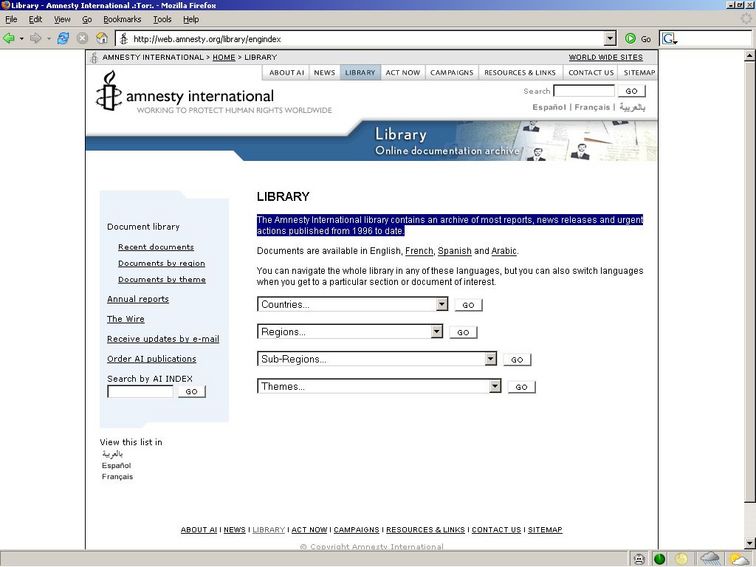Viewport: 756px width, 567px height.
Task: Open the CONTACT US tab in top navigation
Action: pyautogui.click(x=591, y=72)
